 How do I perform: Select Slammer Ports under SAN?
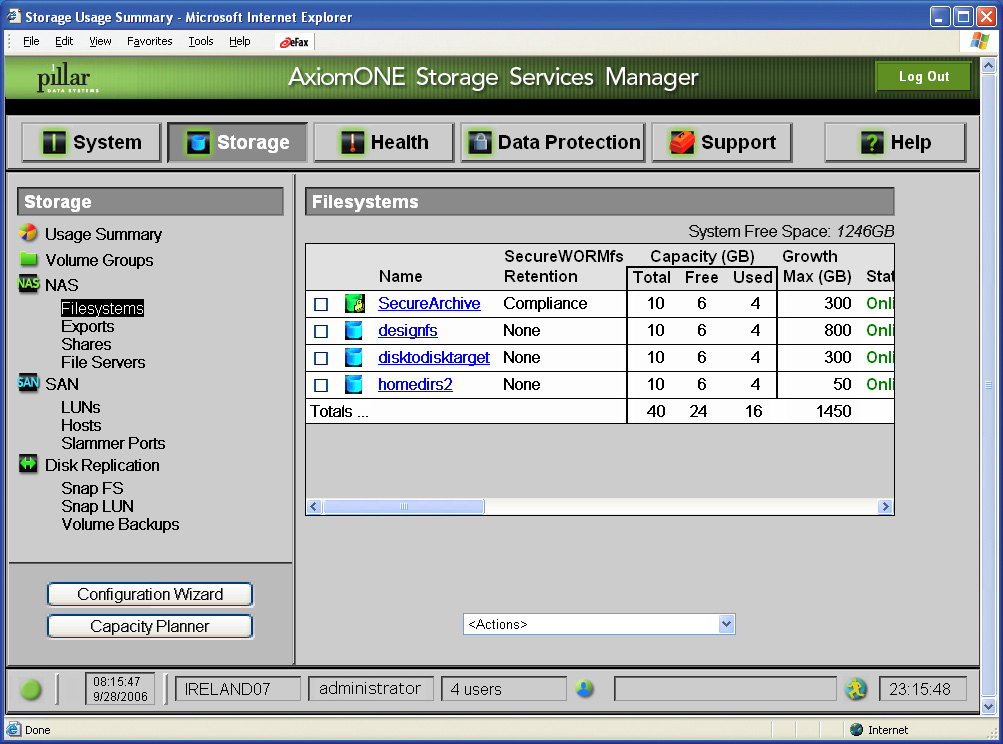[x=113, y=443]
